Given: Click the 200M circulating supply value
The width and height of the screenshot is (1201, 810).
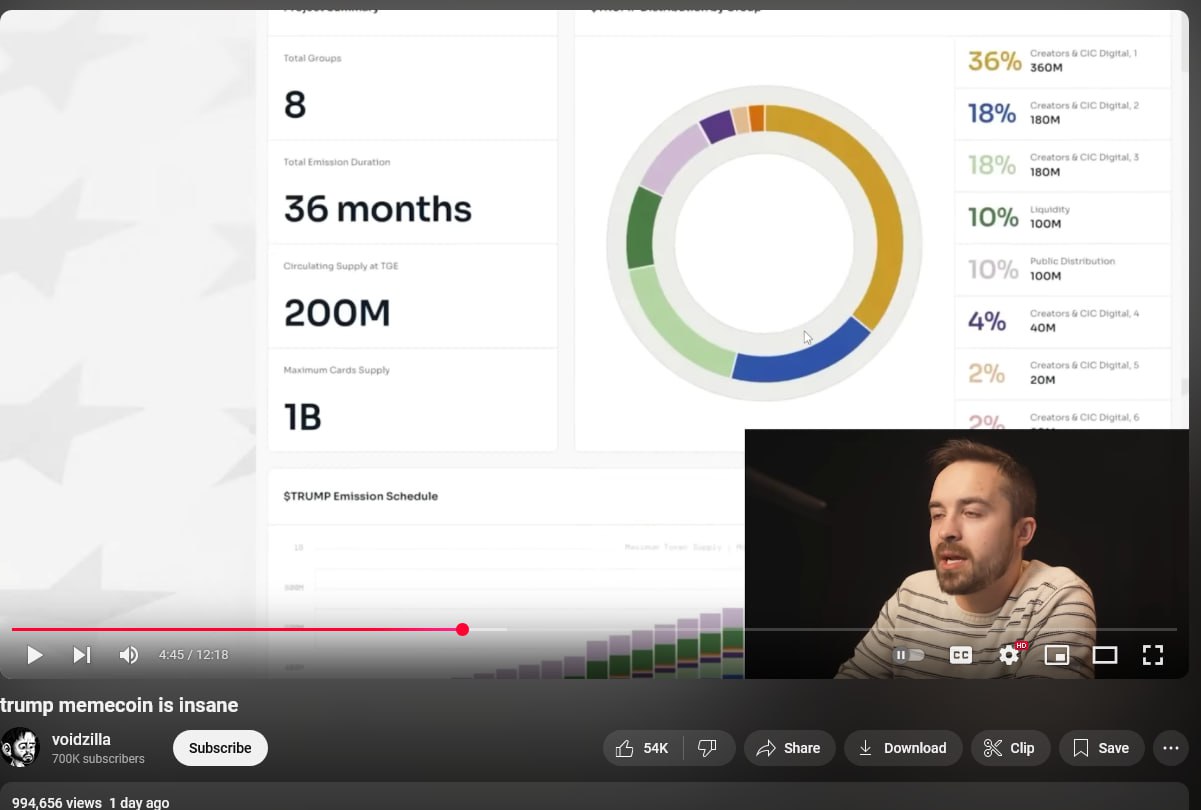Looking at the screenshot, I should [x=337, y=313].
